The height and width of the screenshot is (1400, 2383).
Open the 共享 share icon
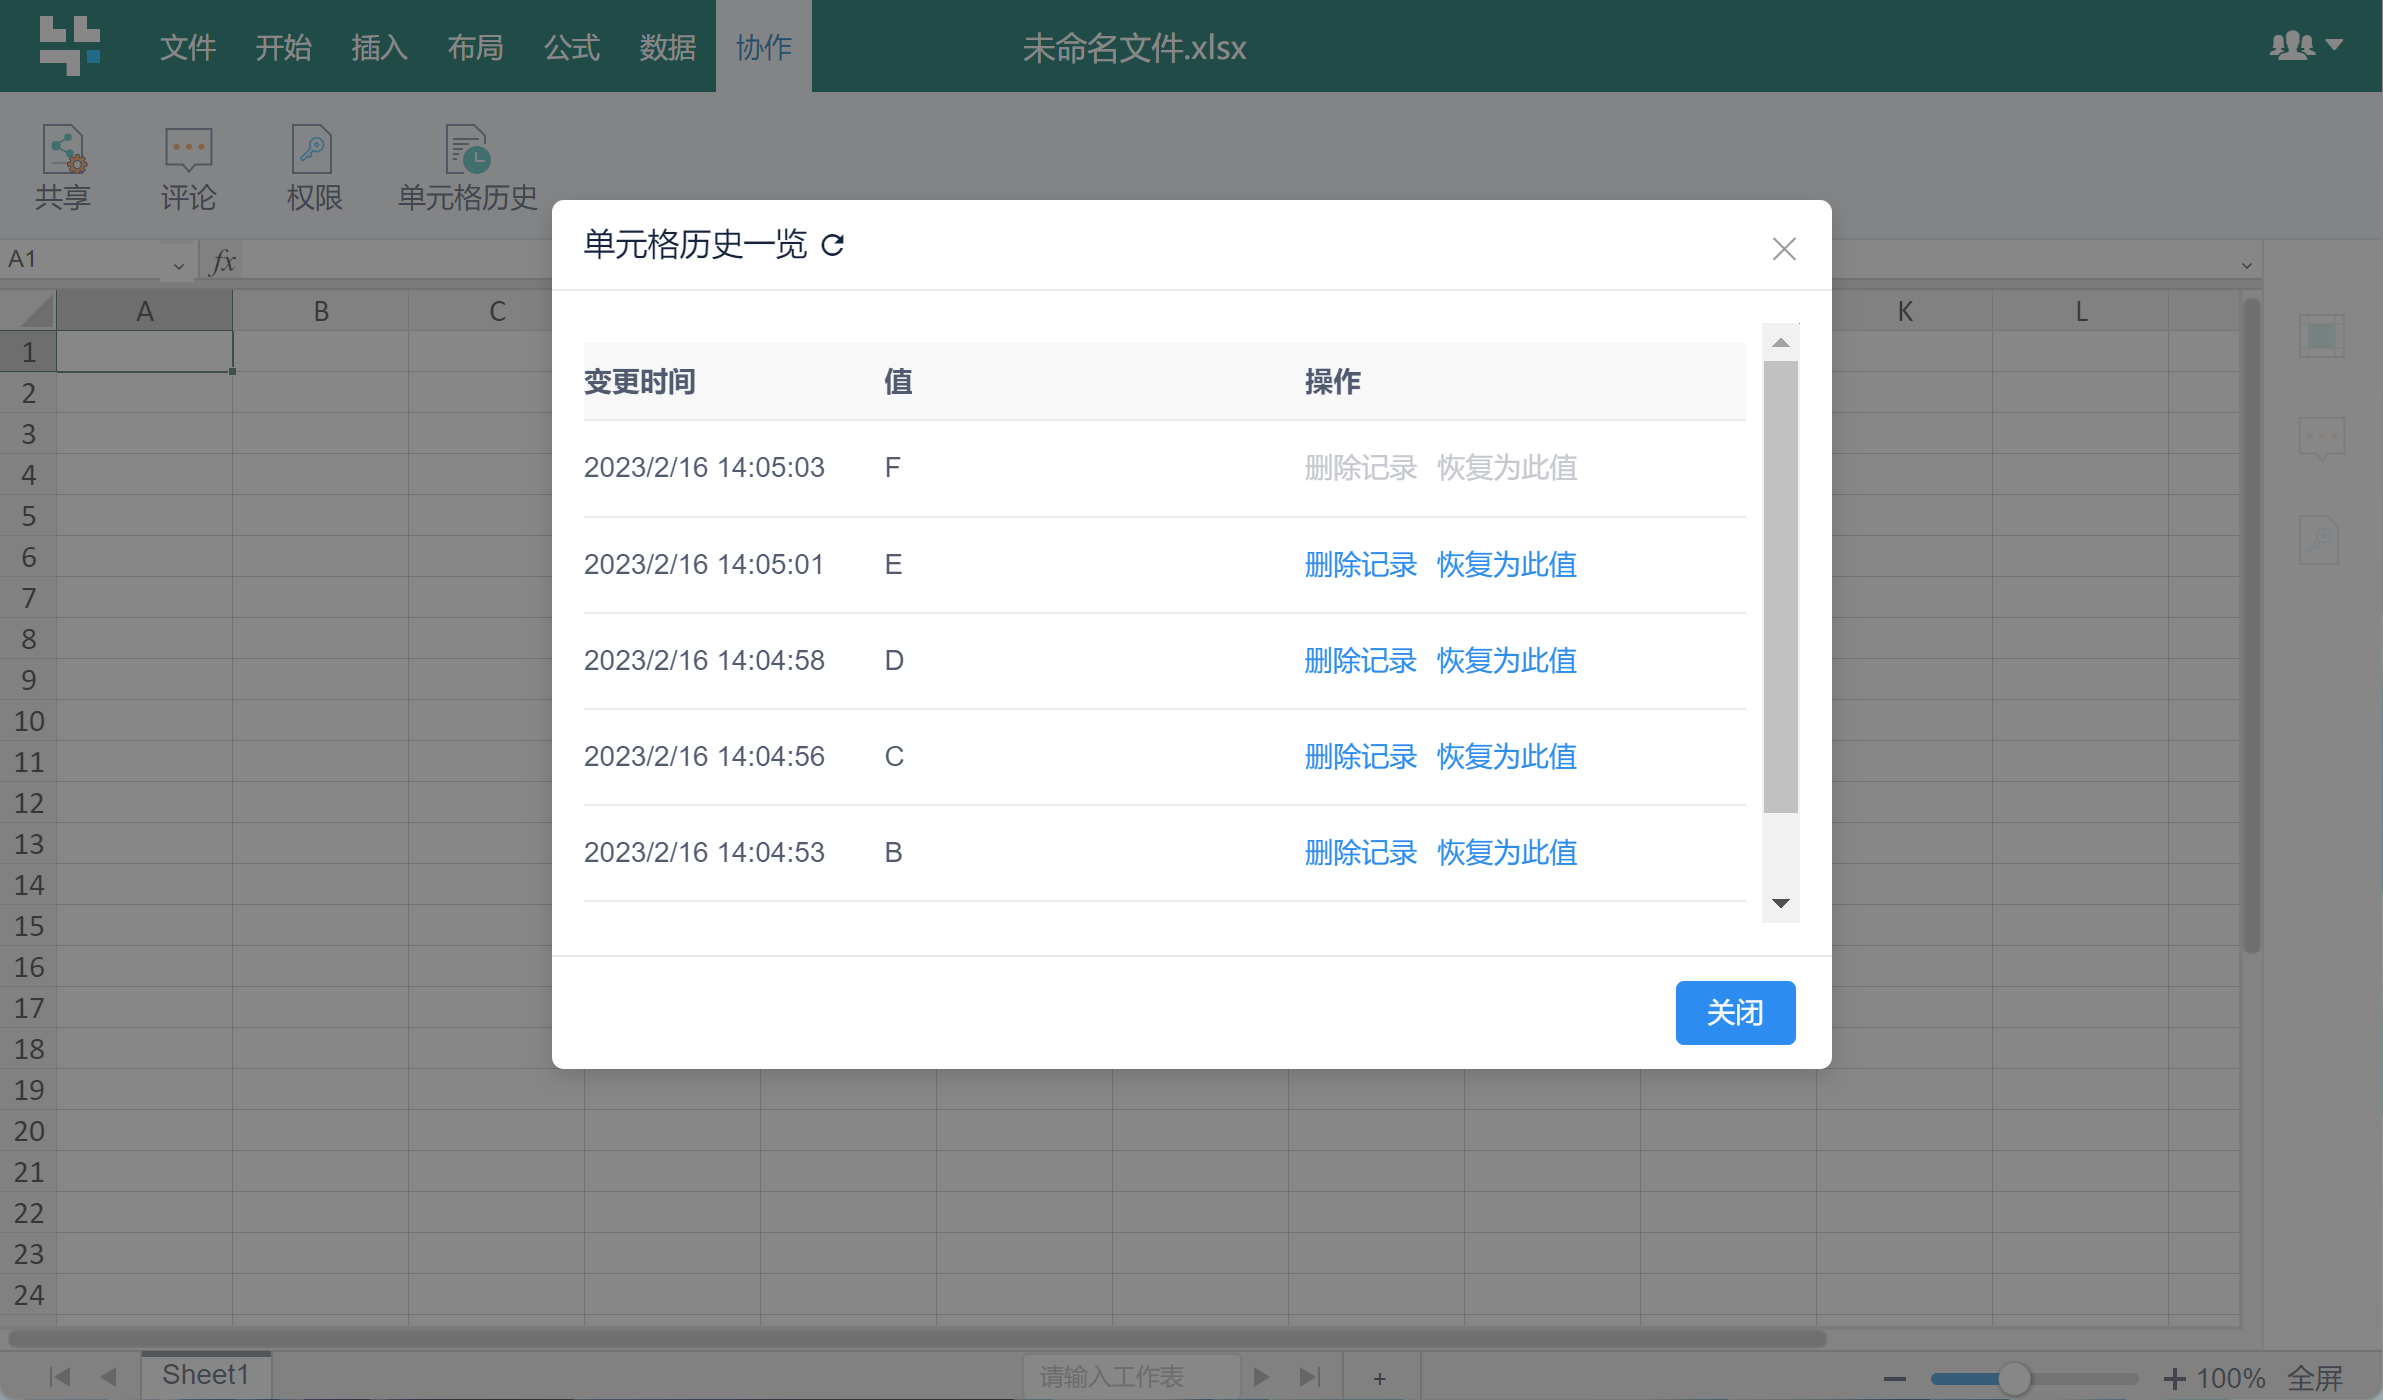click(x=64, y=150)
